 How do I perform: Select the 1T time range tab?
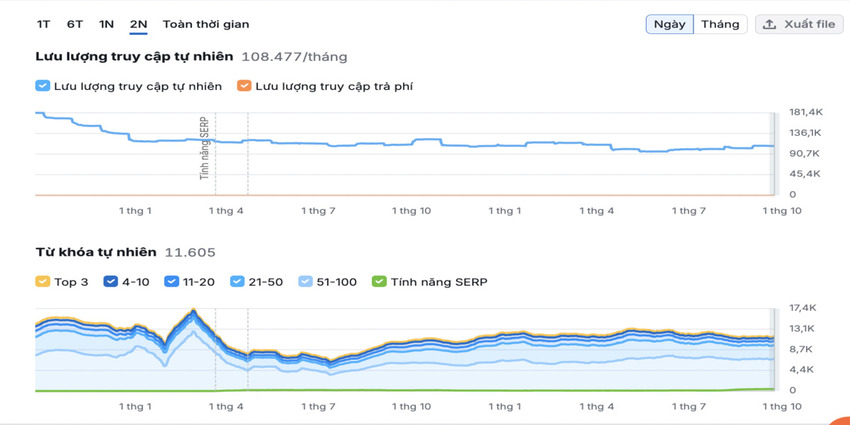point(43,24)
